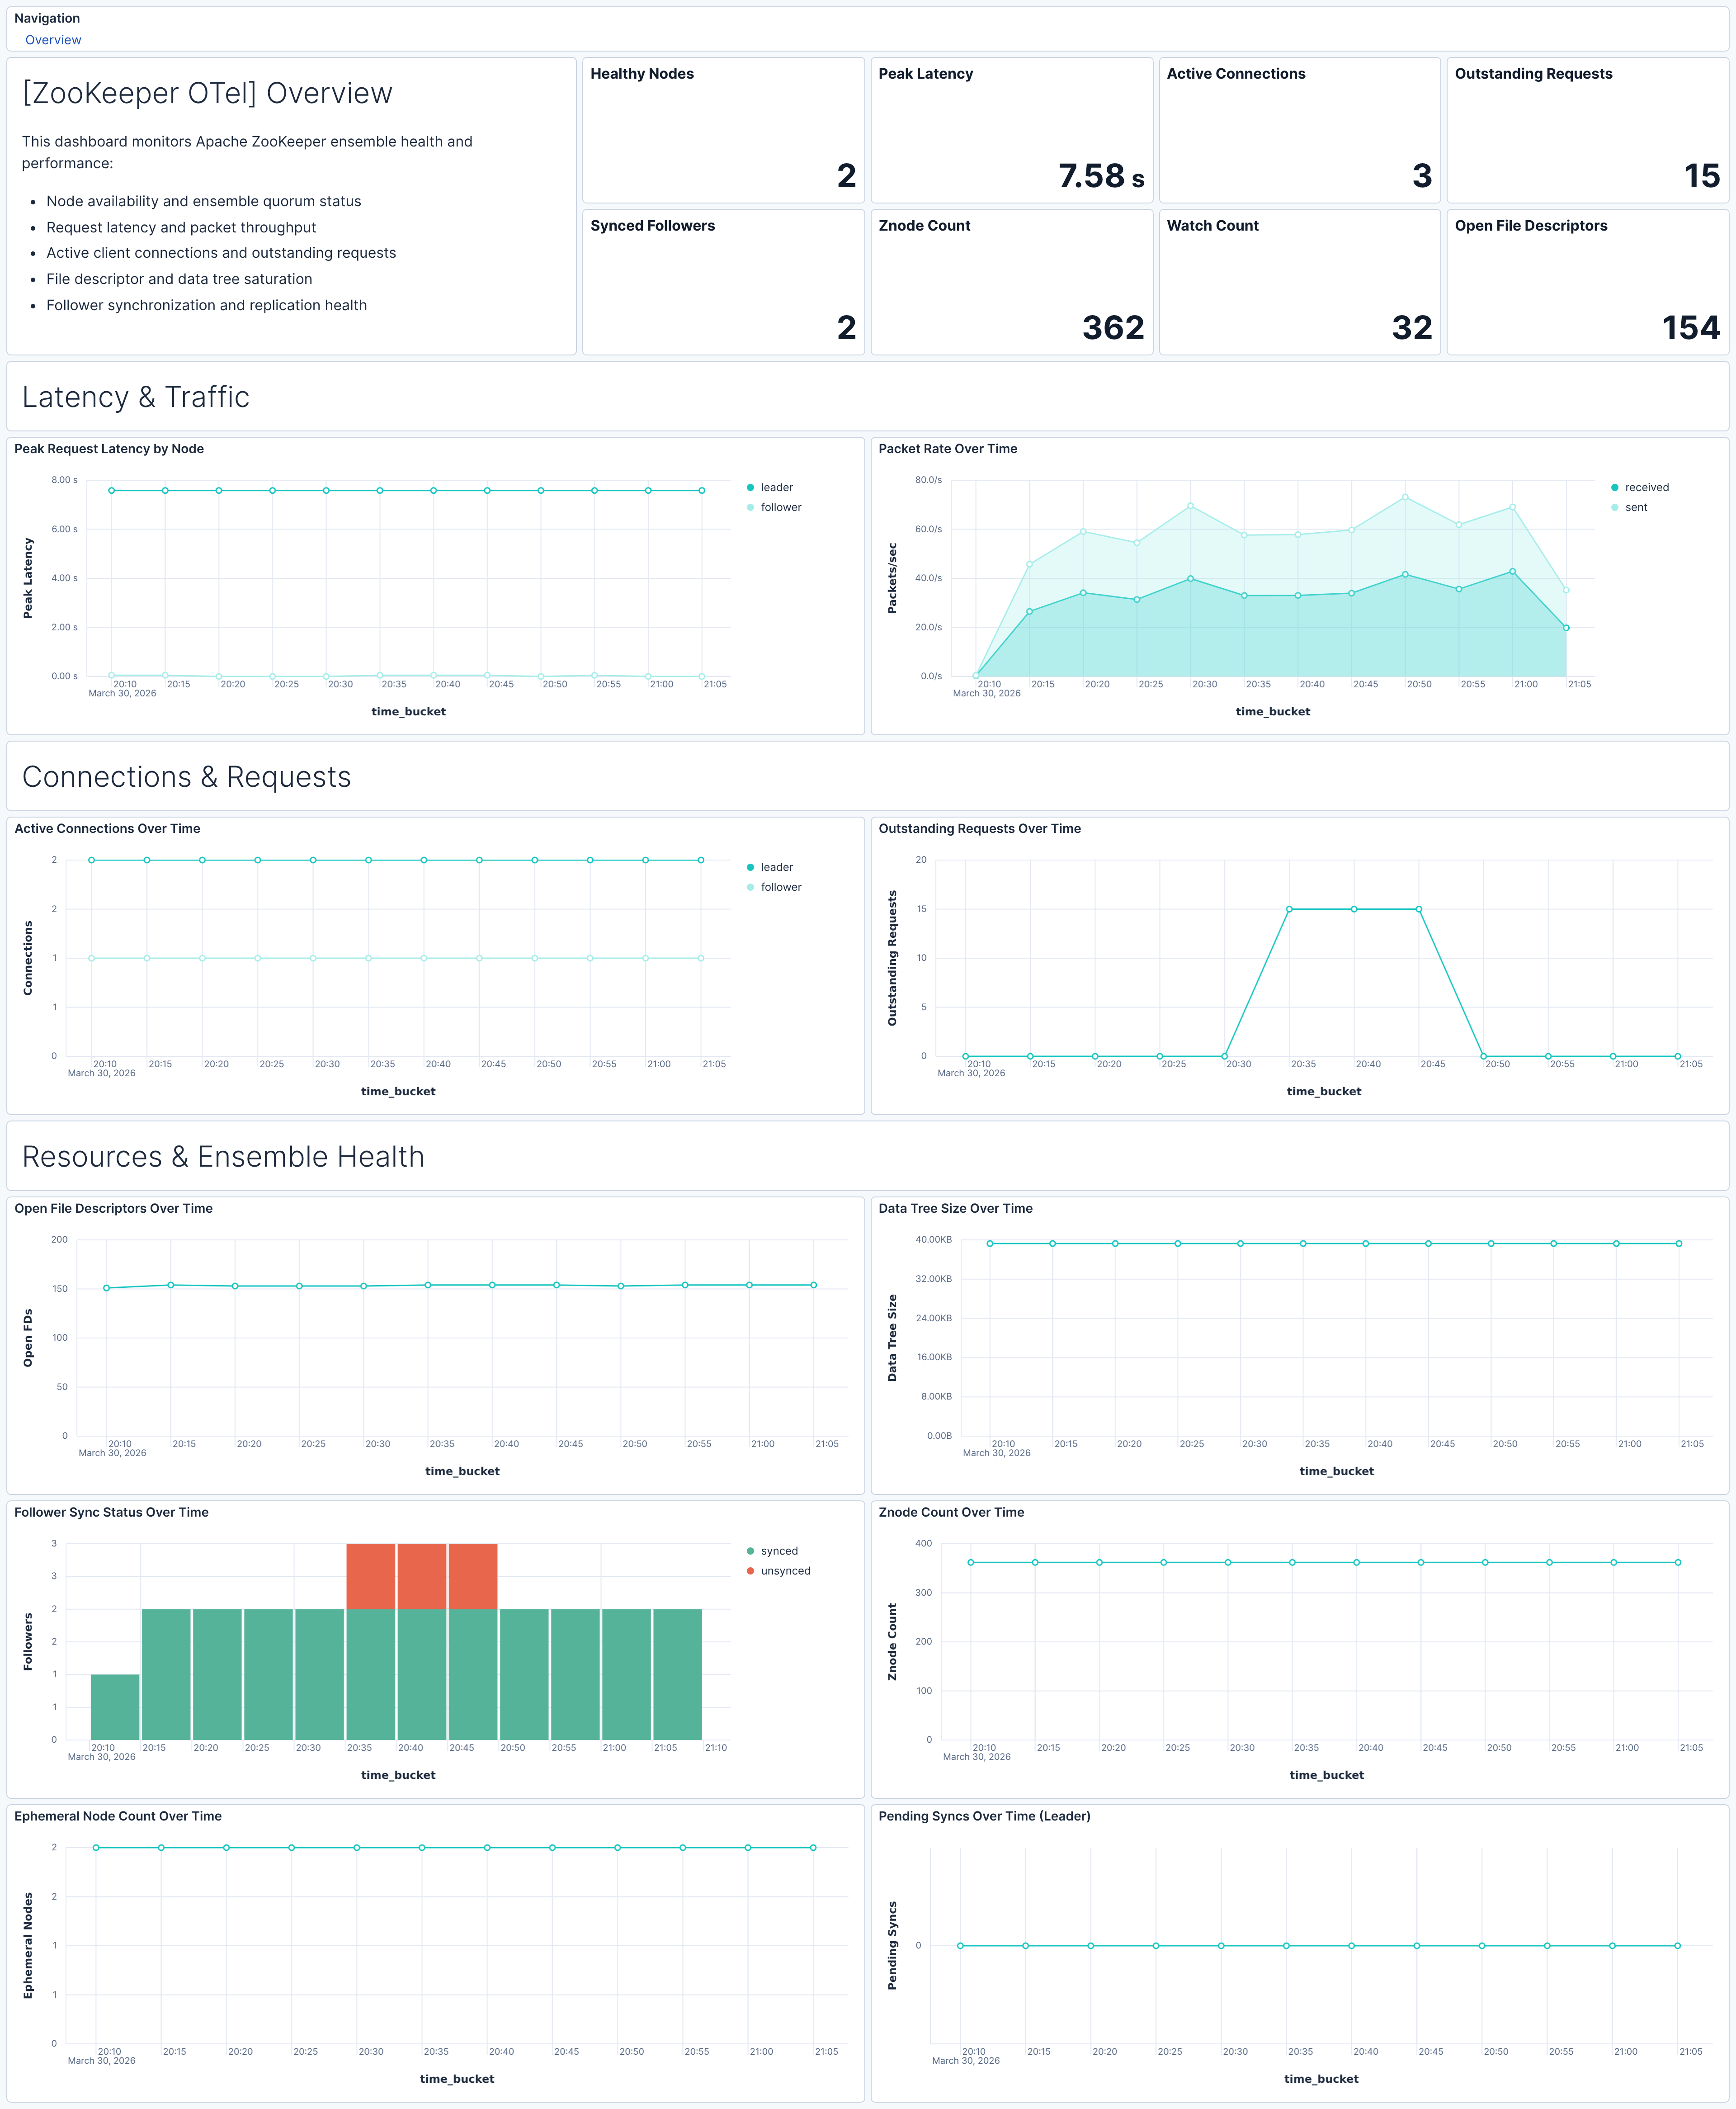This screenshot has height=2109, width=1736.
Task: Click the Pending Syncs Over Time panel title
Action: pos(984,1816)
